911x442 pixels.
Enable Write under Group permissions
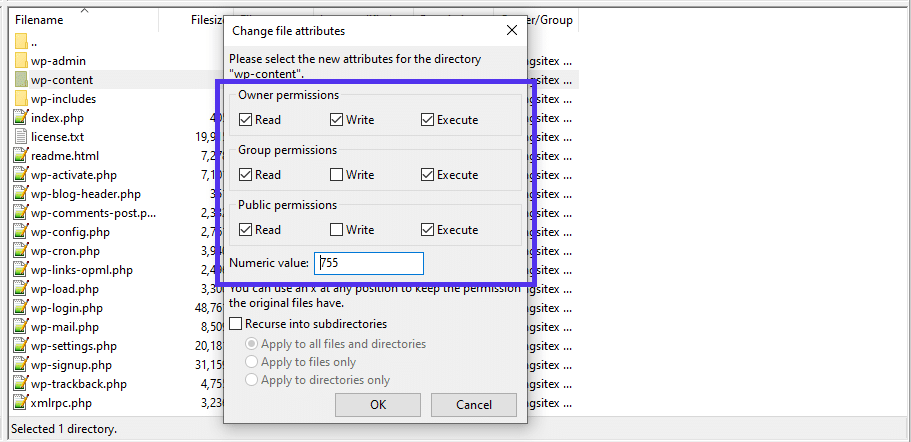pos(337,175)
